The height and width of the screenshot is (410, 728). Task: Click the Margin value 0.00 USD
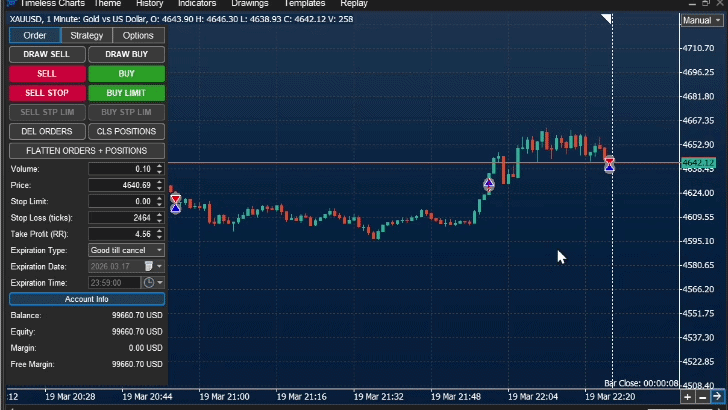tap(145, 348)
